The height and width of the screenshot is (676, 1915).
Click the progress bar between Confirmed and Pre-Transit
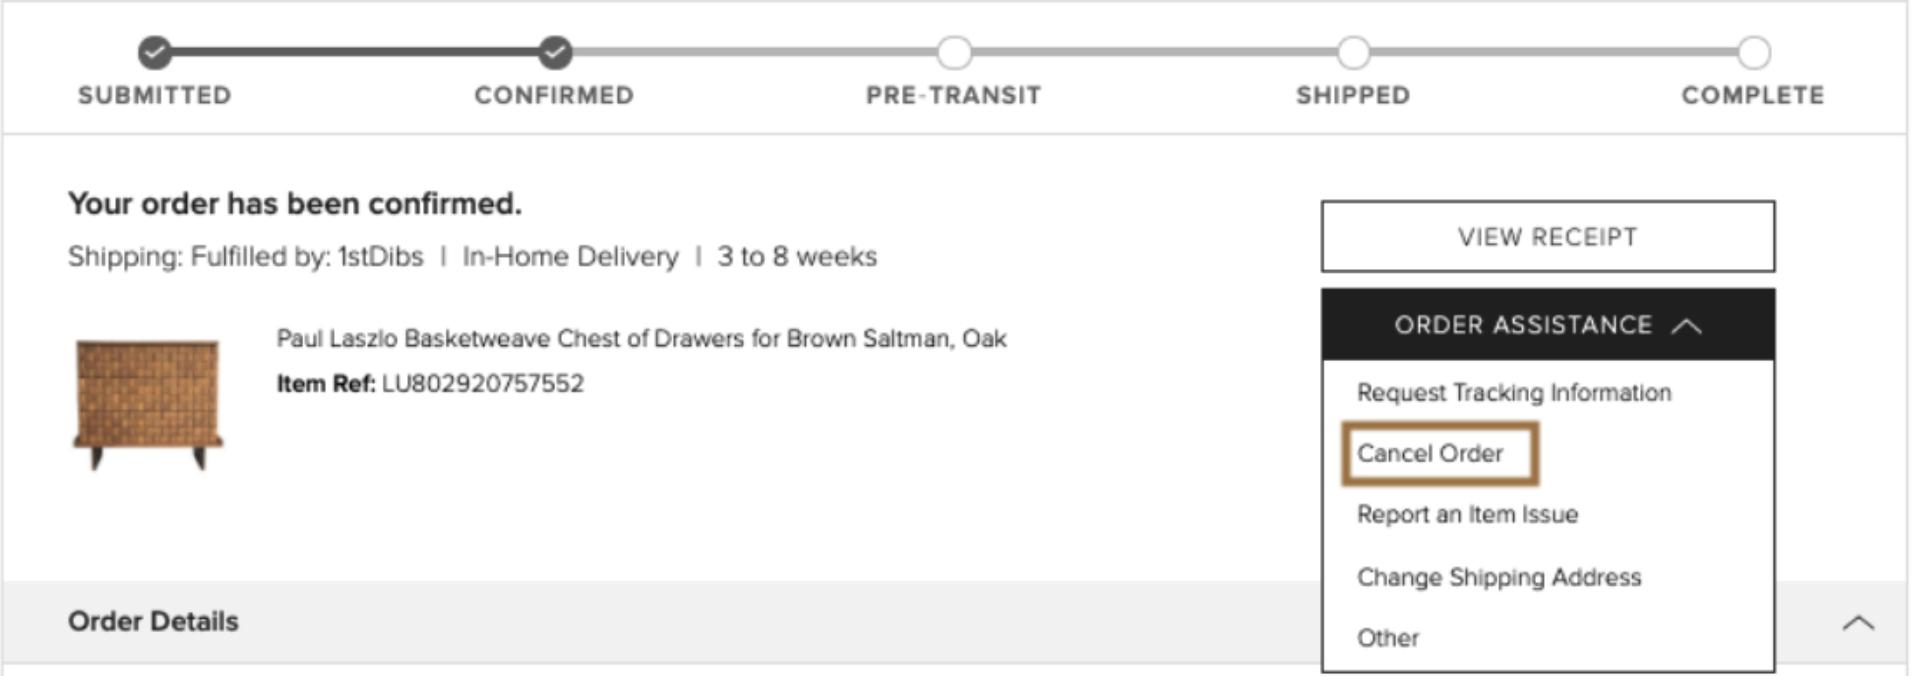pyautogui.click(x=755, y=52)
